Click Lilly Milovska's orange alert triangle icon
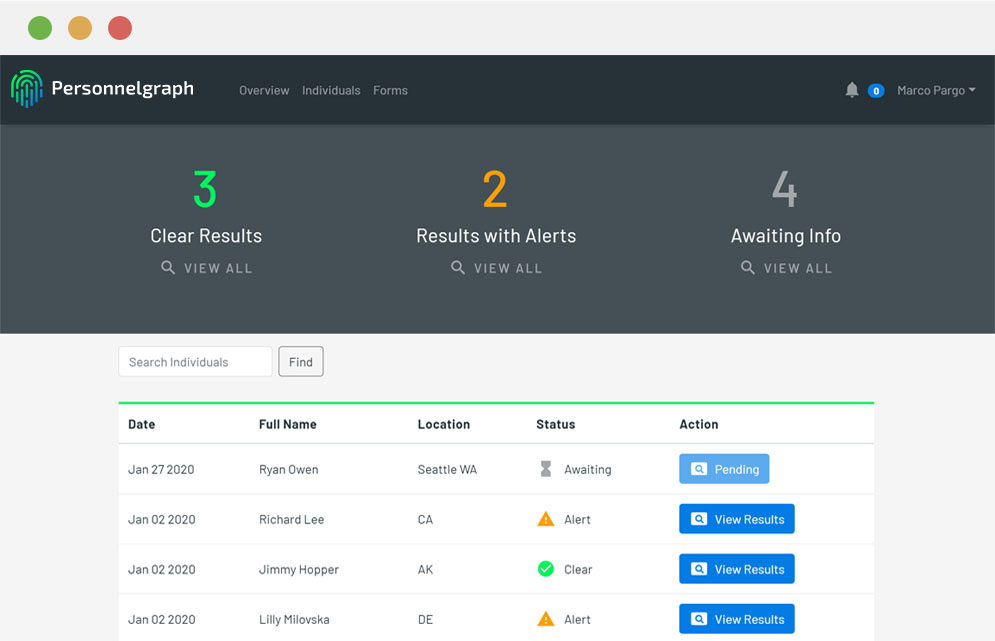 546,619
